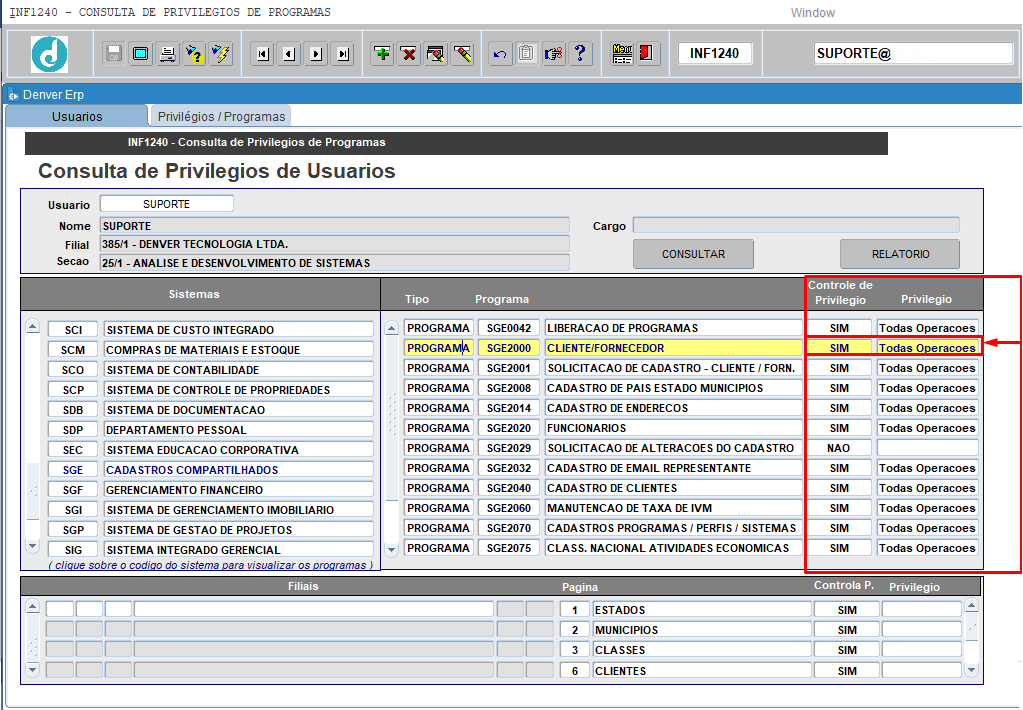The width and height of the screenshot is (1023, 710).
Task: Click program code SGE0042
Action: (508, 328)
